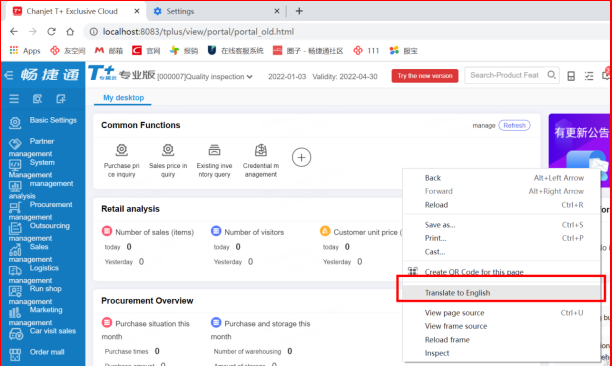The height and width of the screenshot is (366, 612).
Task: Open Credential management shortcut
Action: [x=261, y=161]
